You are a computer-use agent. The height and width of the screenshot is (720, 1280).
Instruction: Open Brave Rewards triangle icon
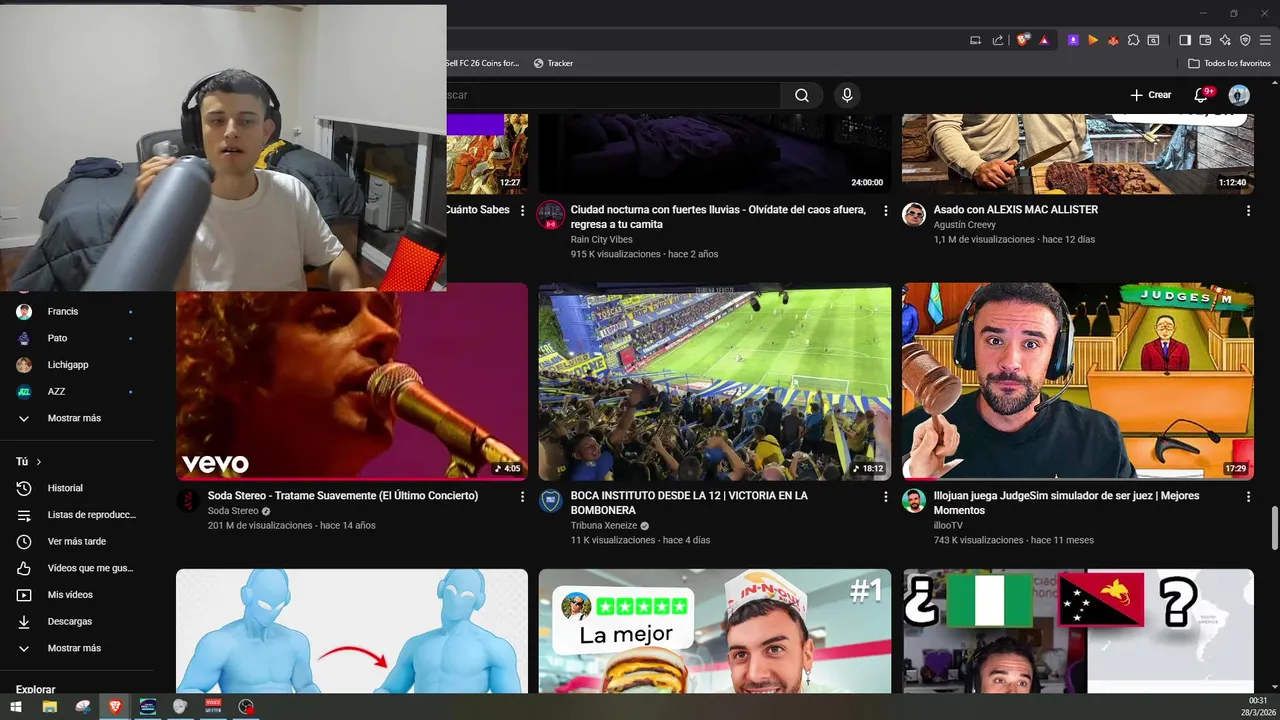pos(1043,40)
